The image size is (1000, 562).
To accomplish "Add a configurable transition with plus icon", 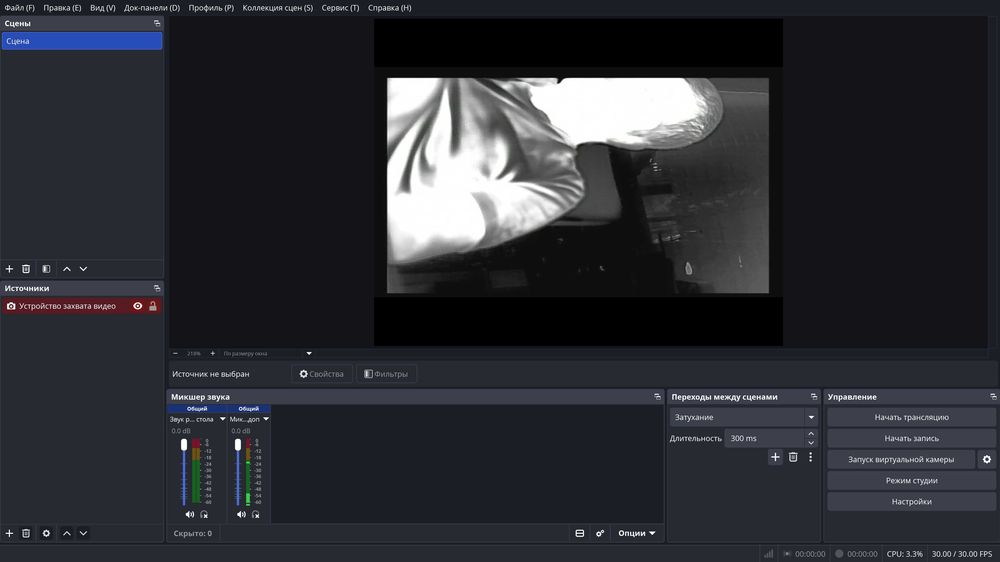I will 775,457.
